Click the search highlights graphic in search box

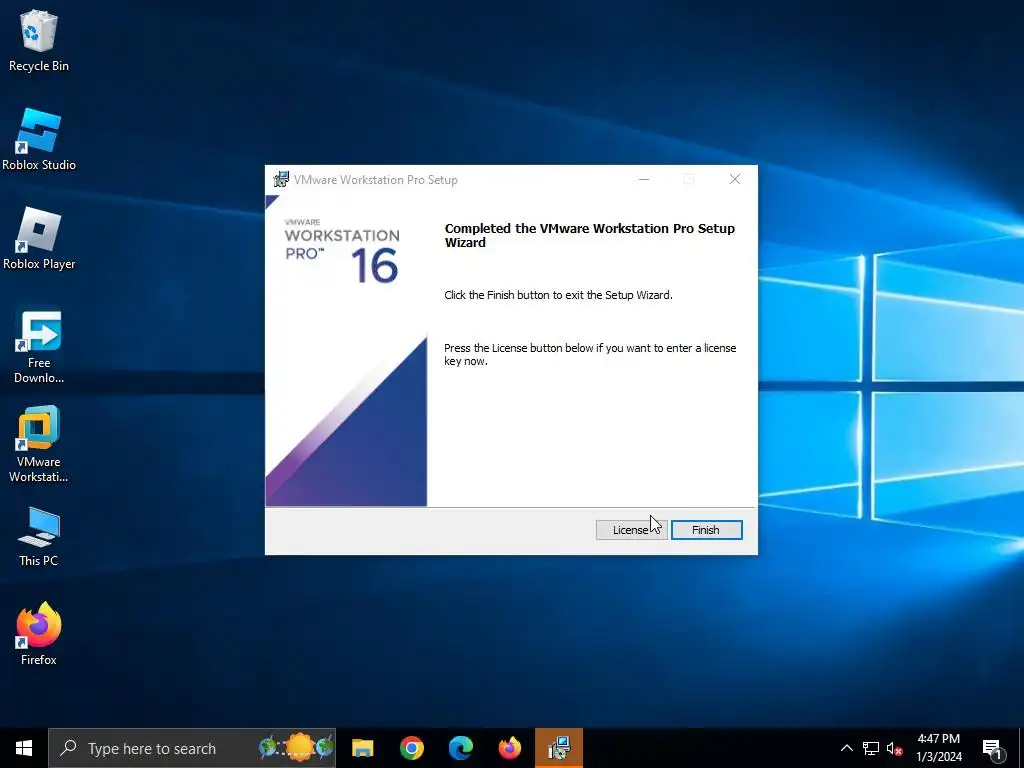(296, 747)
